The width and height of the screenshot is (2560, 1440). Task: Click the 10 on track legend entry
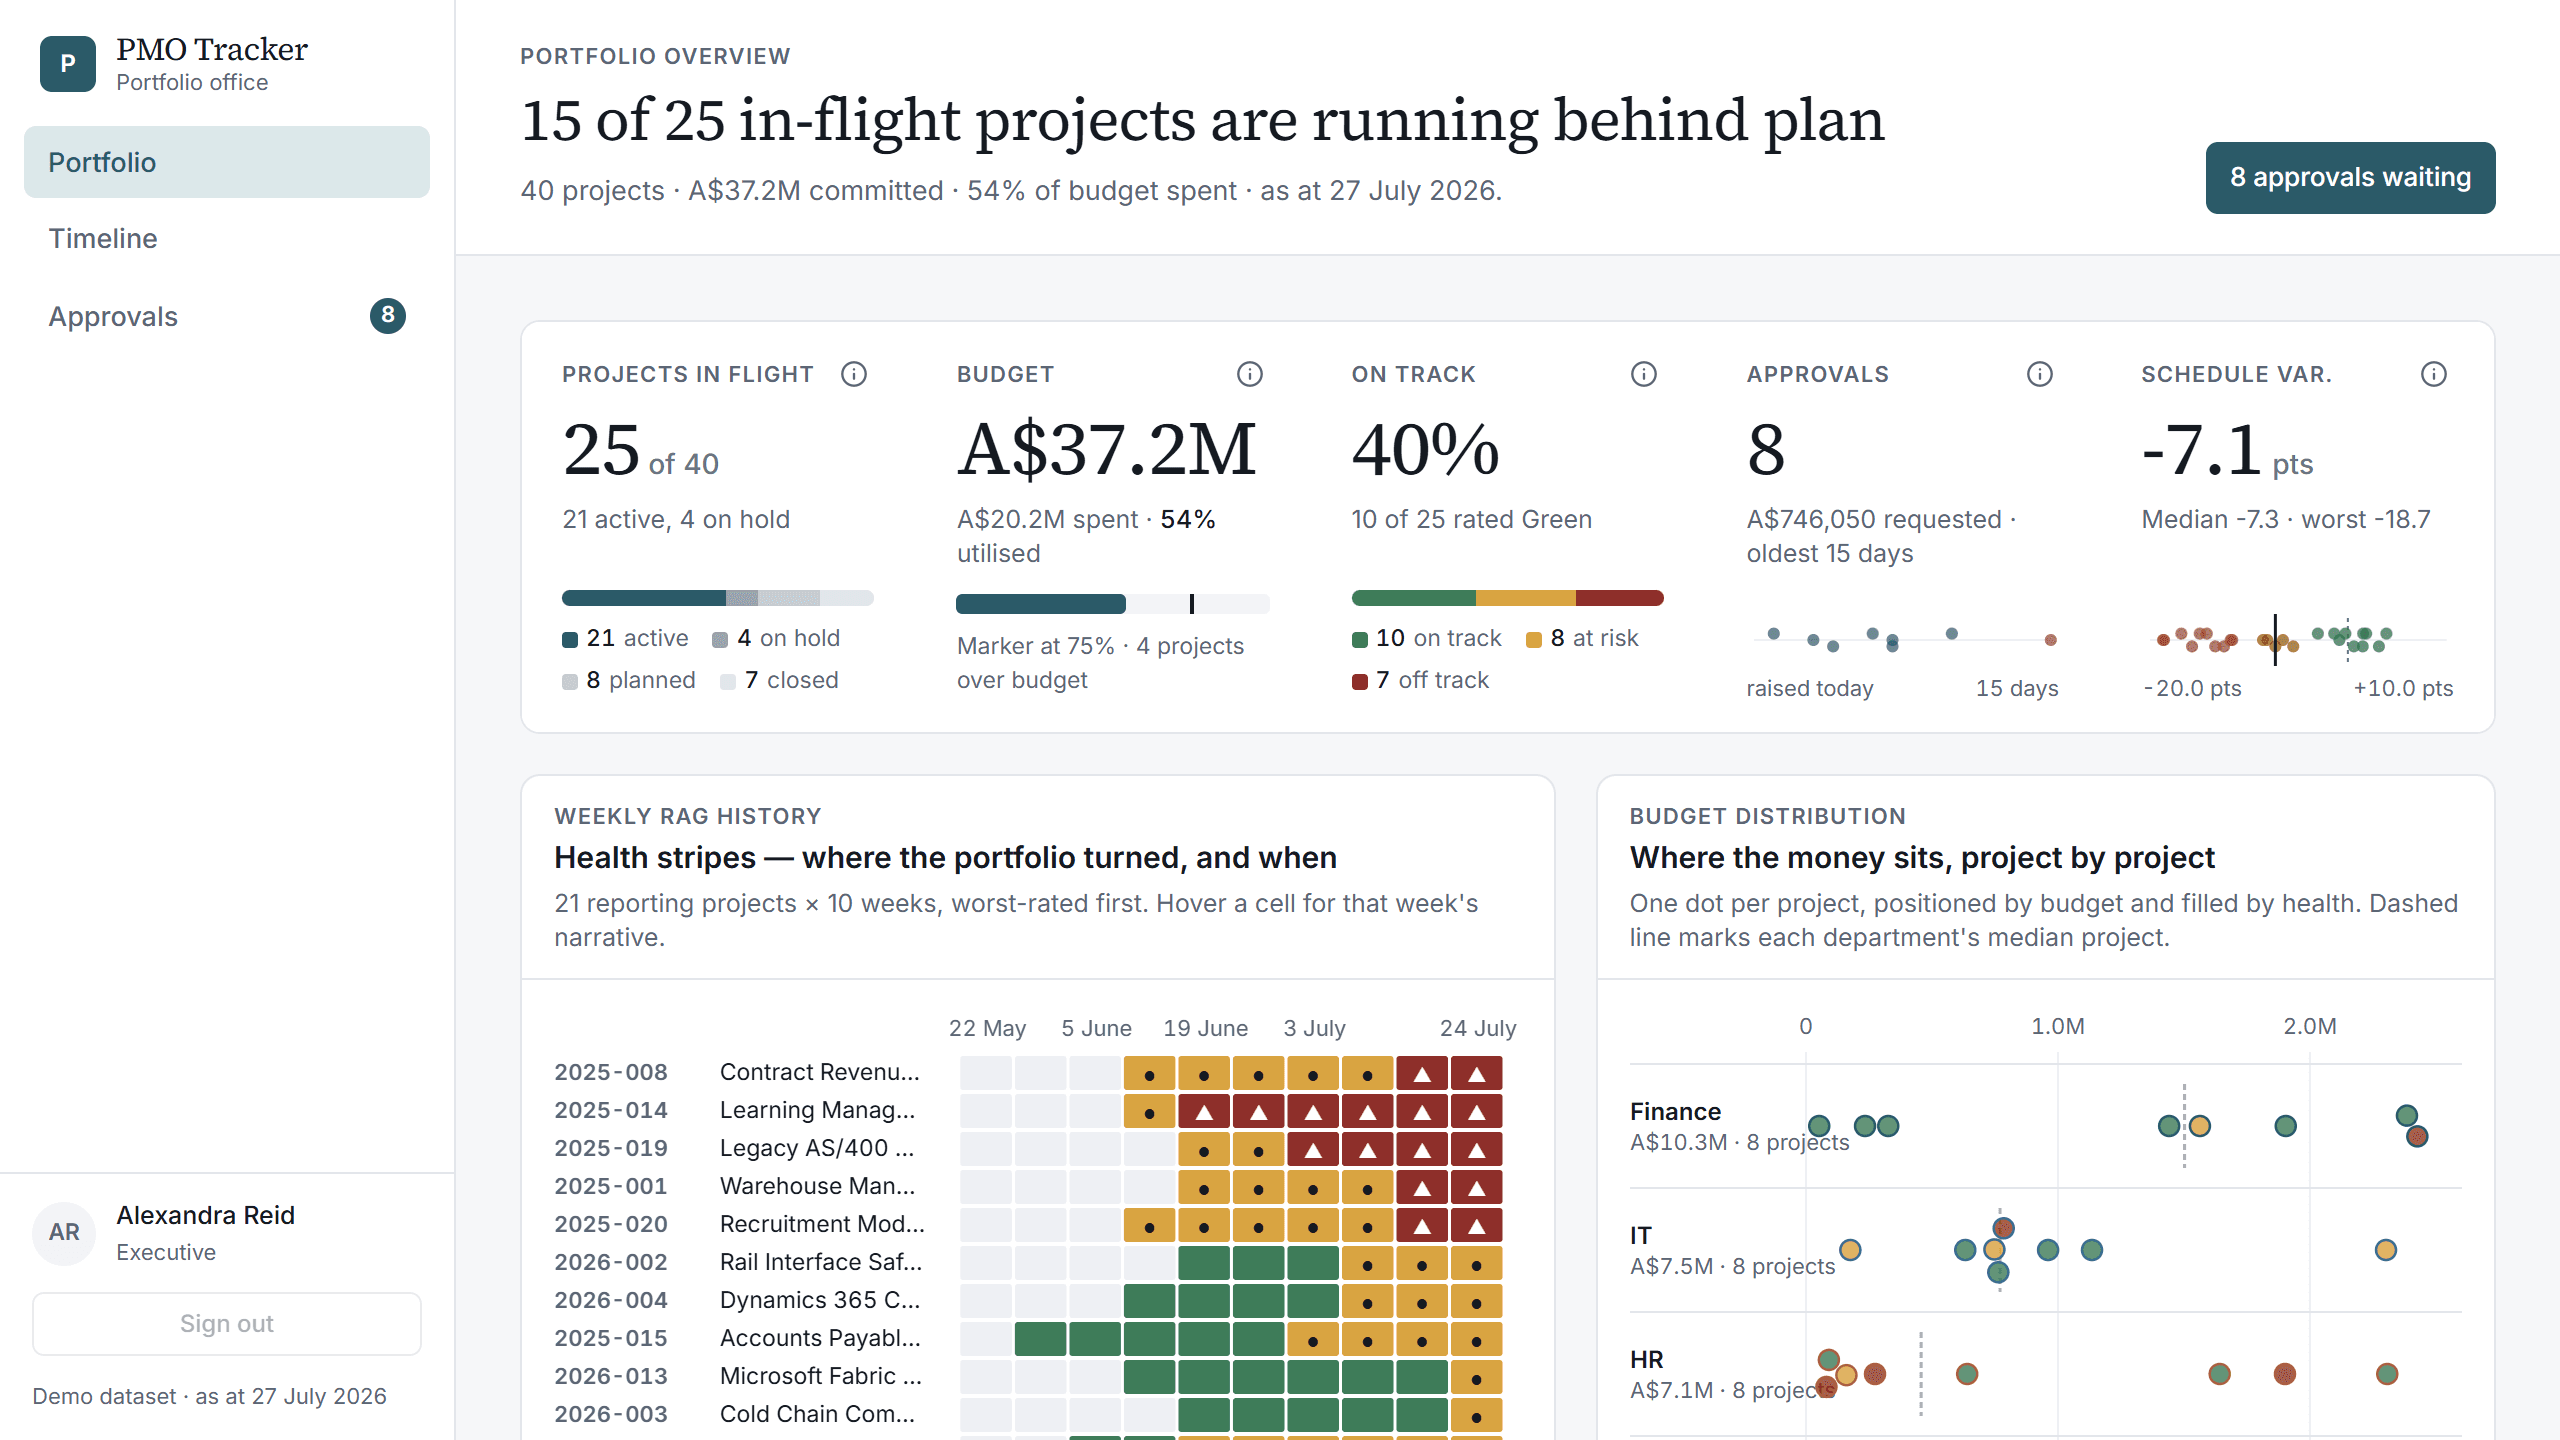(1427, 638)
